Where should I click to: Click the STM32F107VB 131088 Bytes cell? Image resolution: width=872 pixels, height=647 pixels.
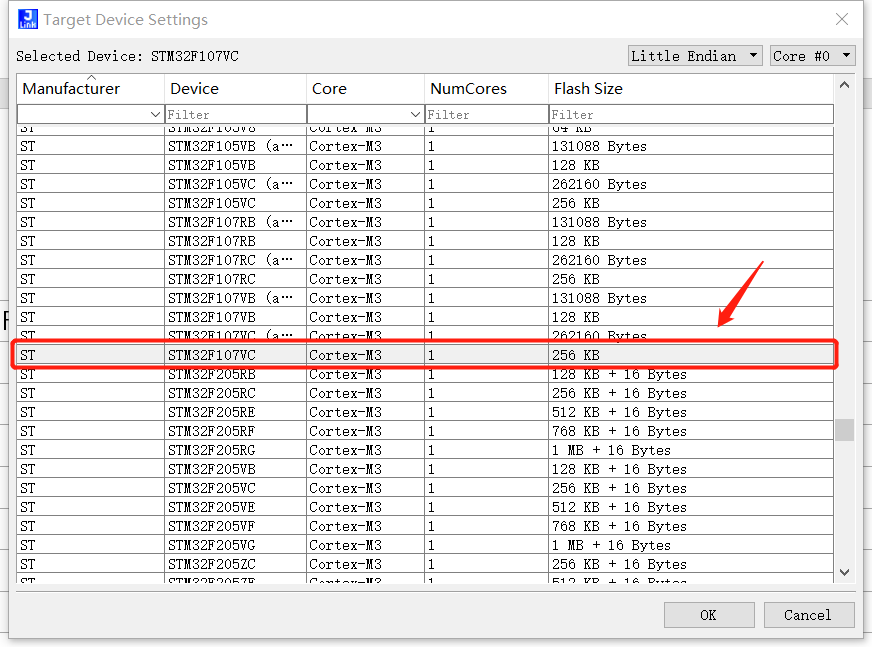(x=691, y=298)
